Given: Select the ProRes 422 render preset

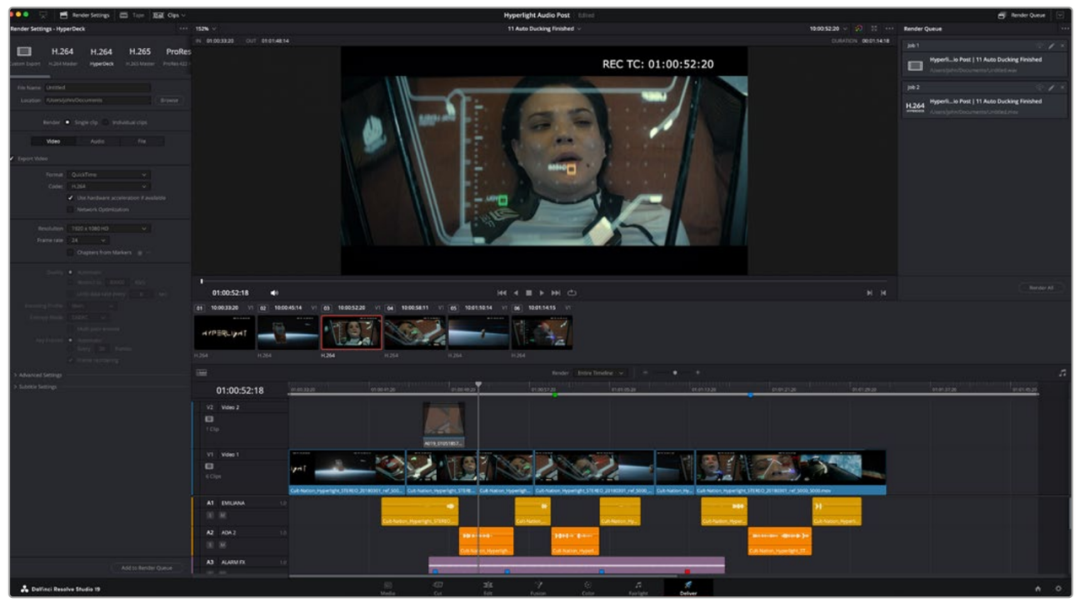Looking at the screenshot, I should pyautogui.click(x=177, y=56).
